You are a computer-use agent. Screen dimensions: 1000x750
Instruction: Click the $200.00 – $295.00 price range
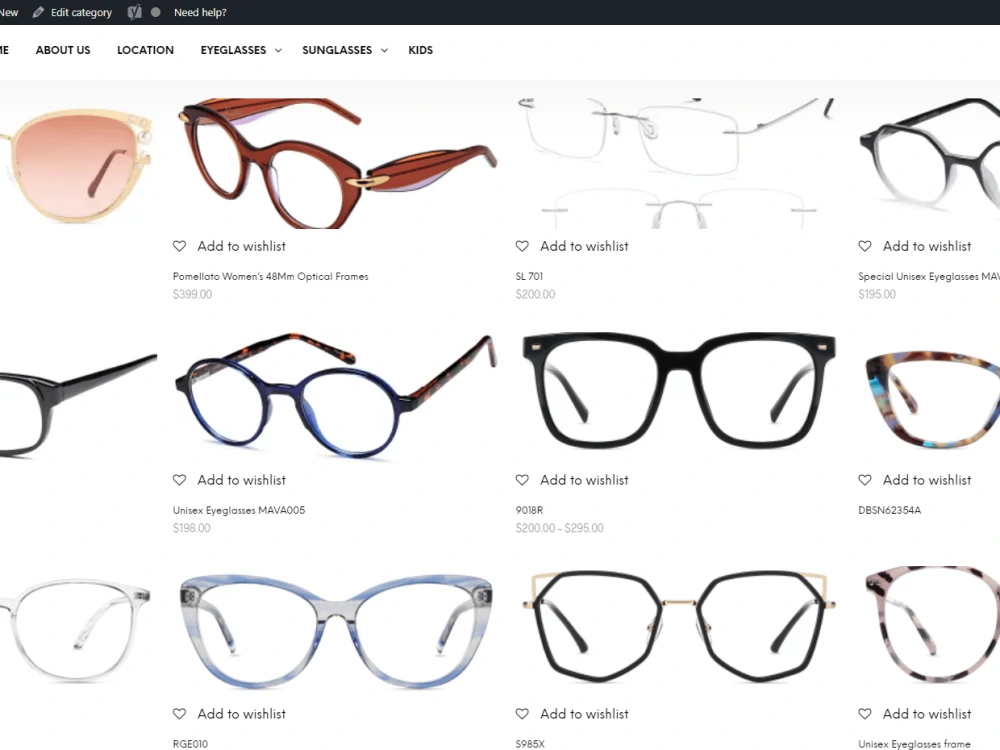[559, 528]
